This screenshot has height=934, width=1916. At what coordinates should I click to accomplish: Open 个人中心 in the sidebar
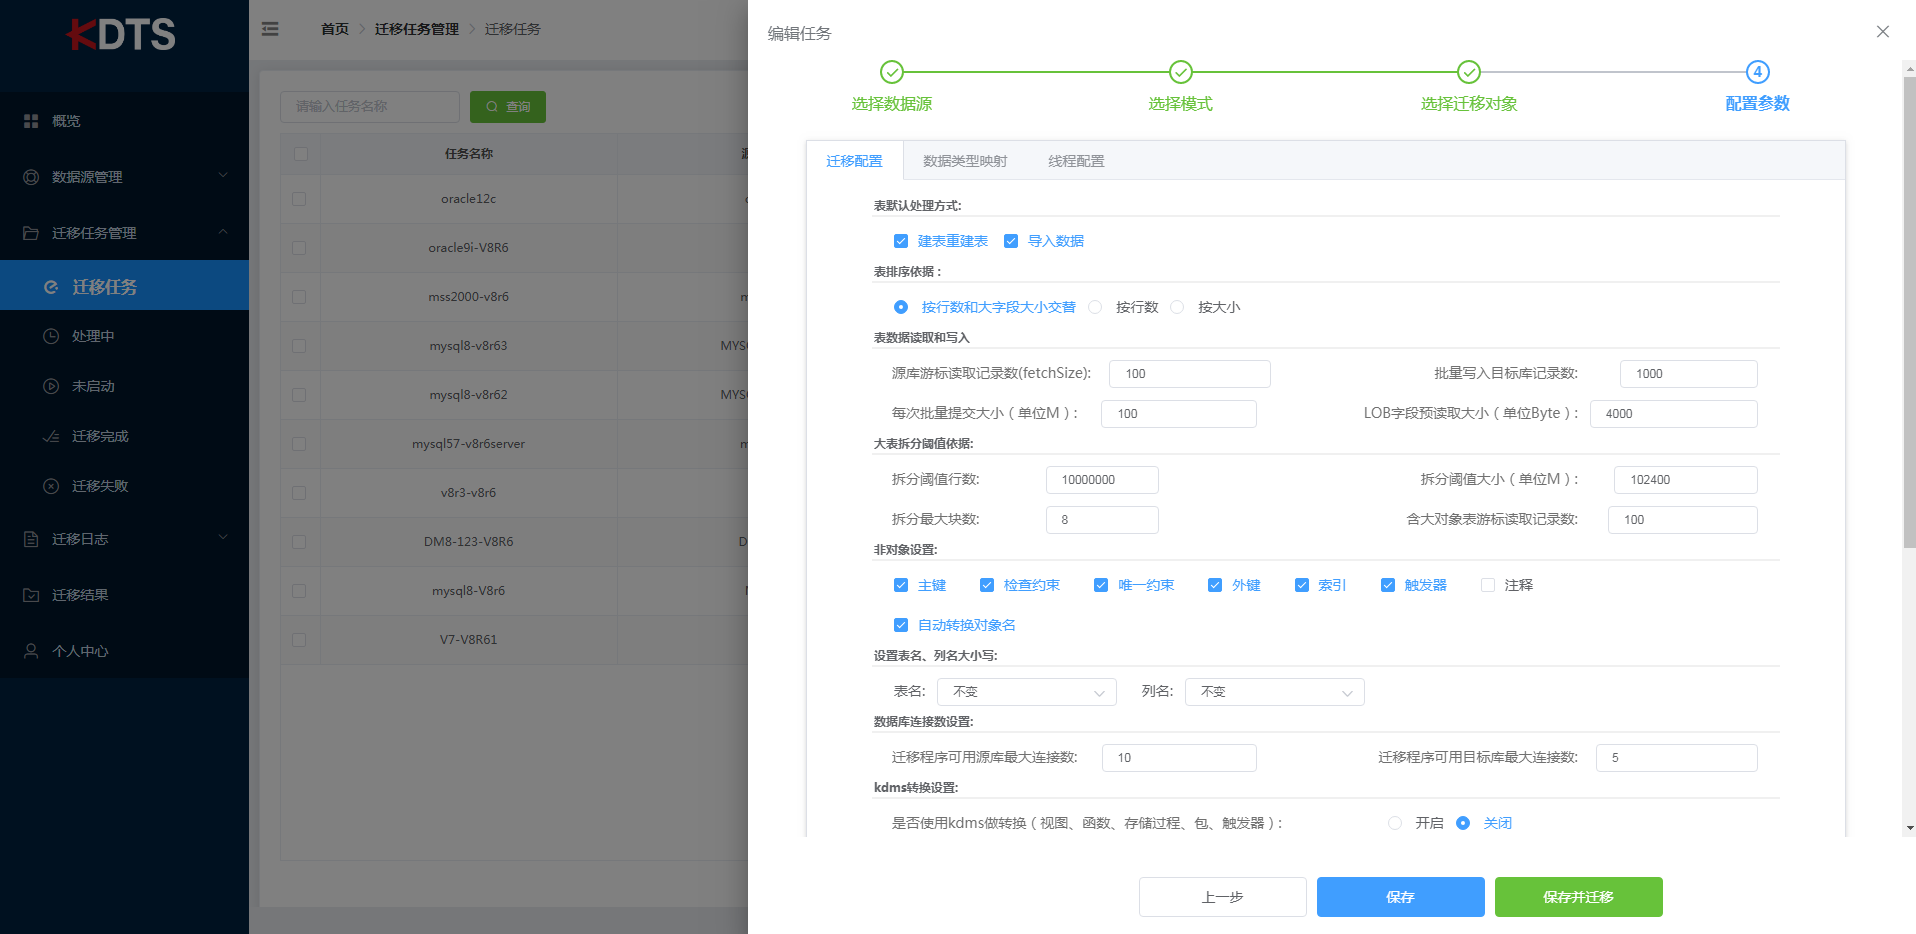[x=124, y=651]
